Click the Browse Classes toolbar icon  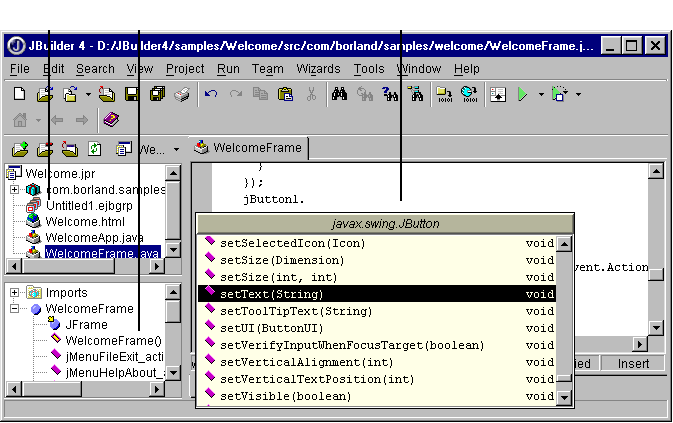pyautogui.click(x=415, y=94)
